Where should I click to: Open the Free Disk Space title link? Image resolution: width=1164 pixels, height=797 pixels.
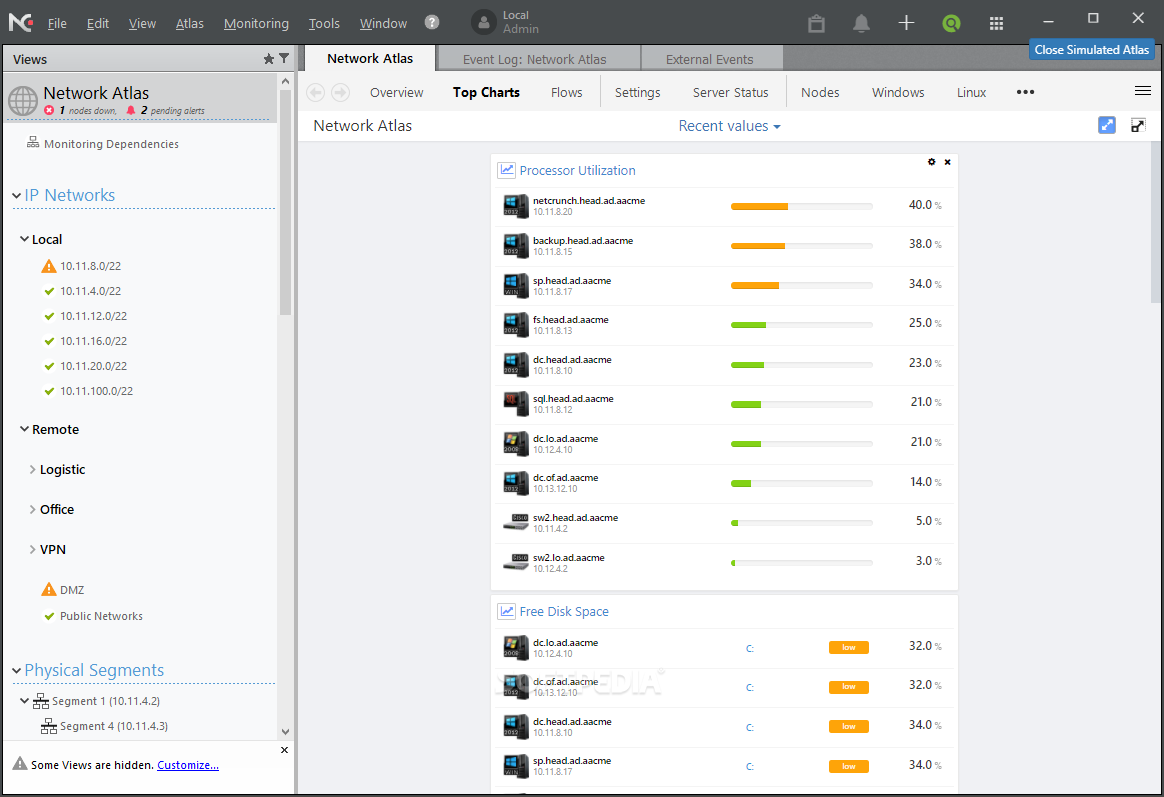[x=564, y=611]
